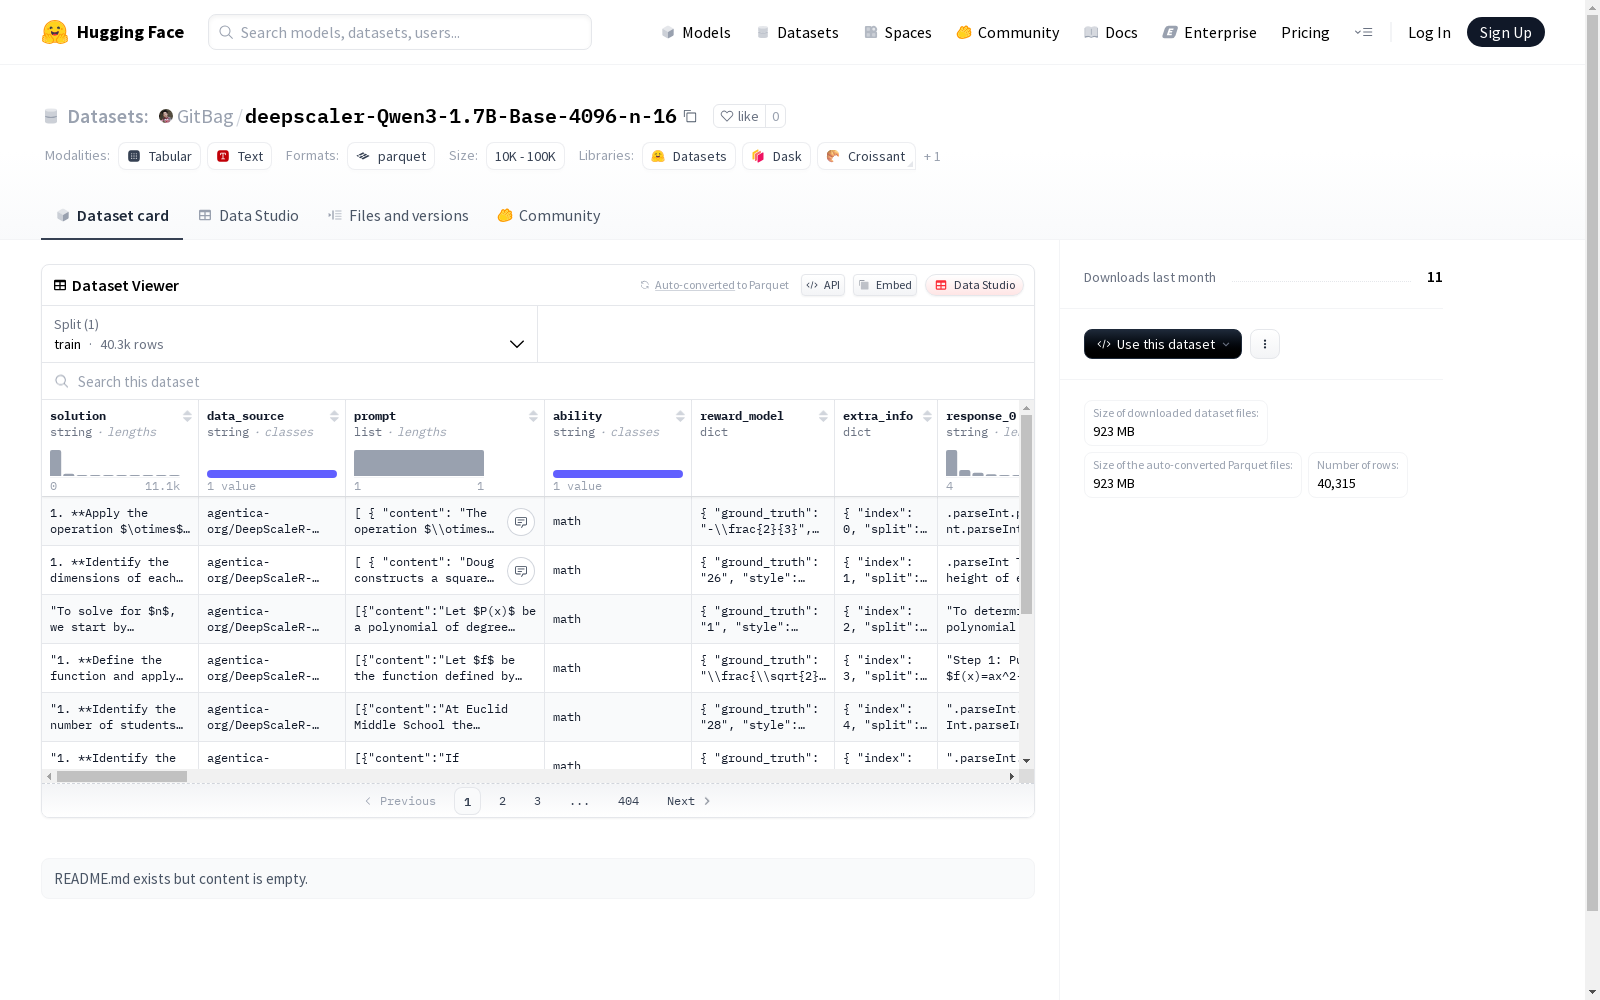1600x1000 pixels.
Task: Open the extra navigation menu icon
Action: pos(1363,32)
